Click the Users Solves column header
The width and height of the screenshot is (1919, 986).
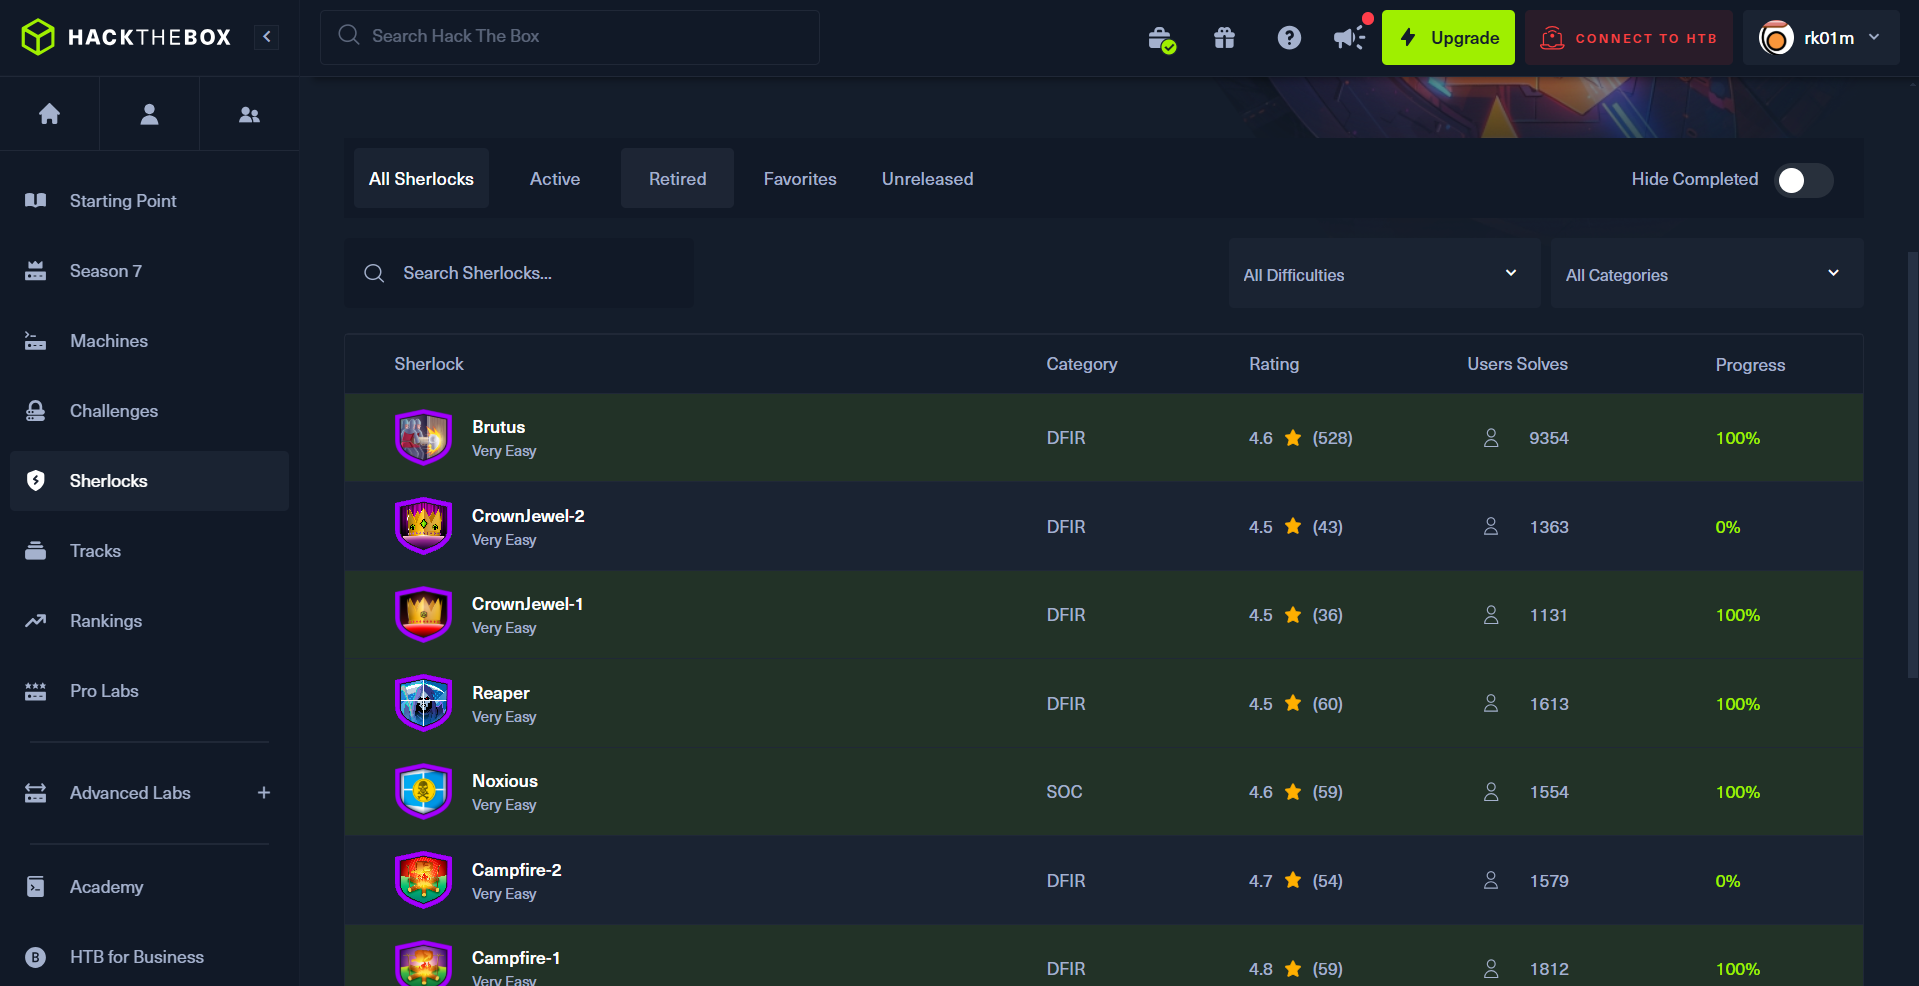1517,364
